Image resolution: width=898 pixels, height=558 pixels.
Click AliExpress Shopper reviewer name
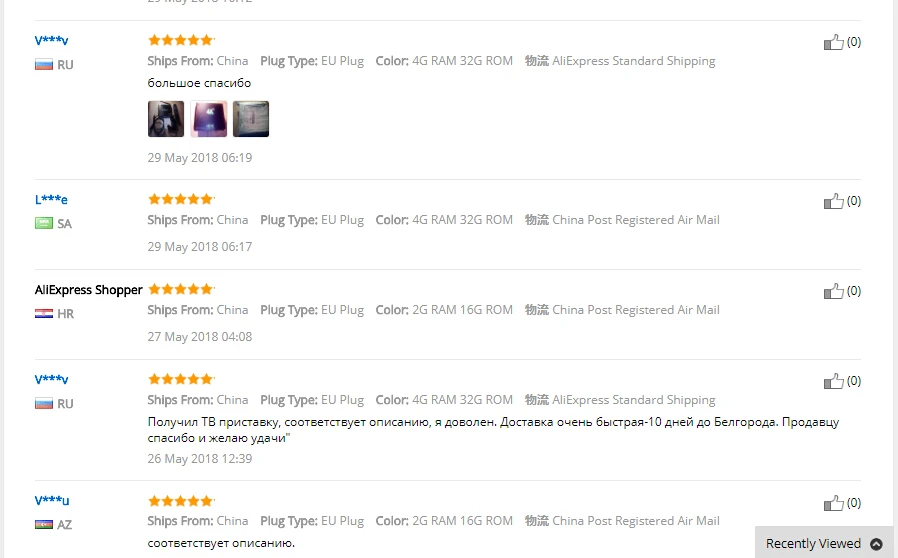(88, 290)
